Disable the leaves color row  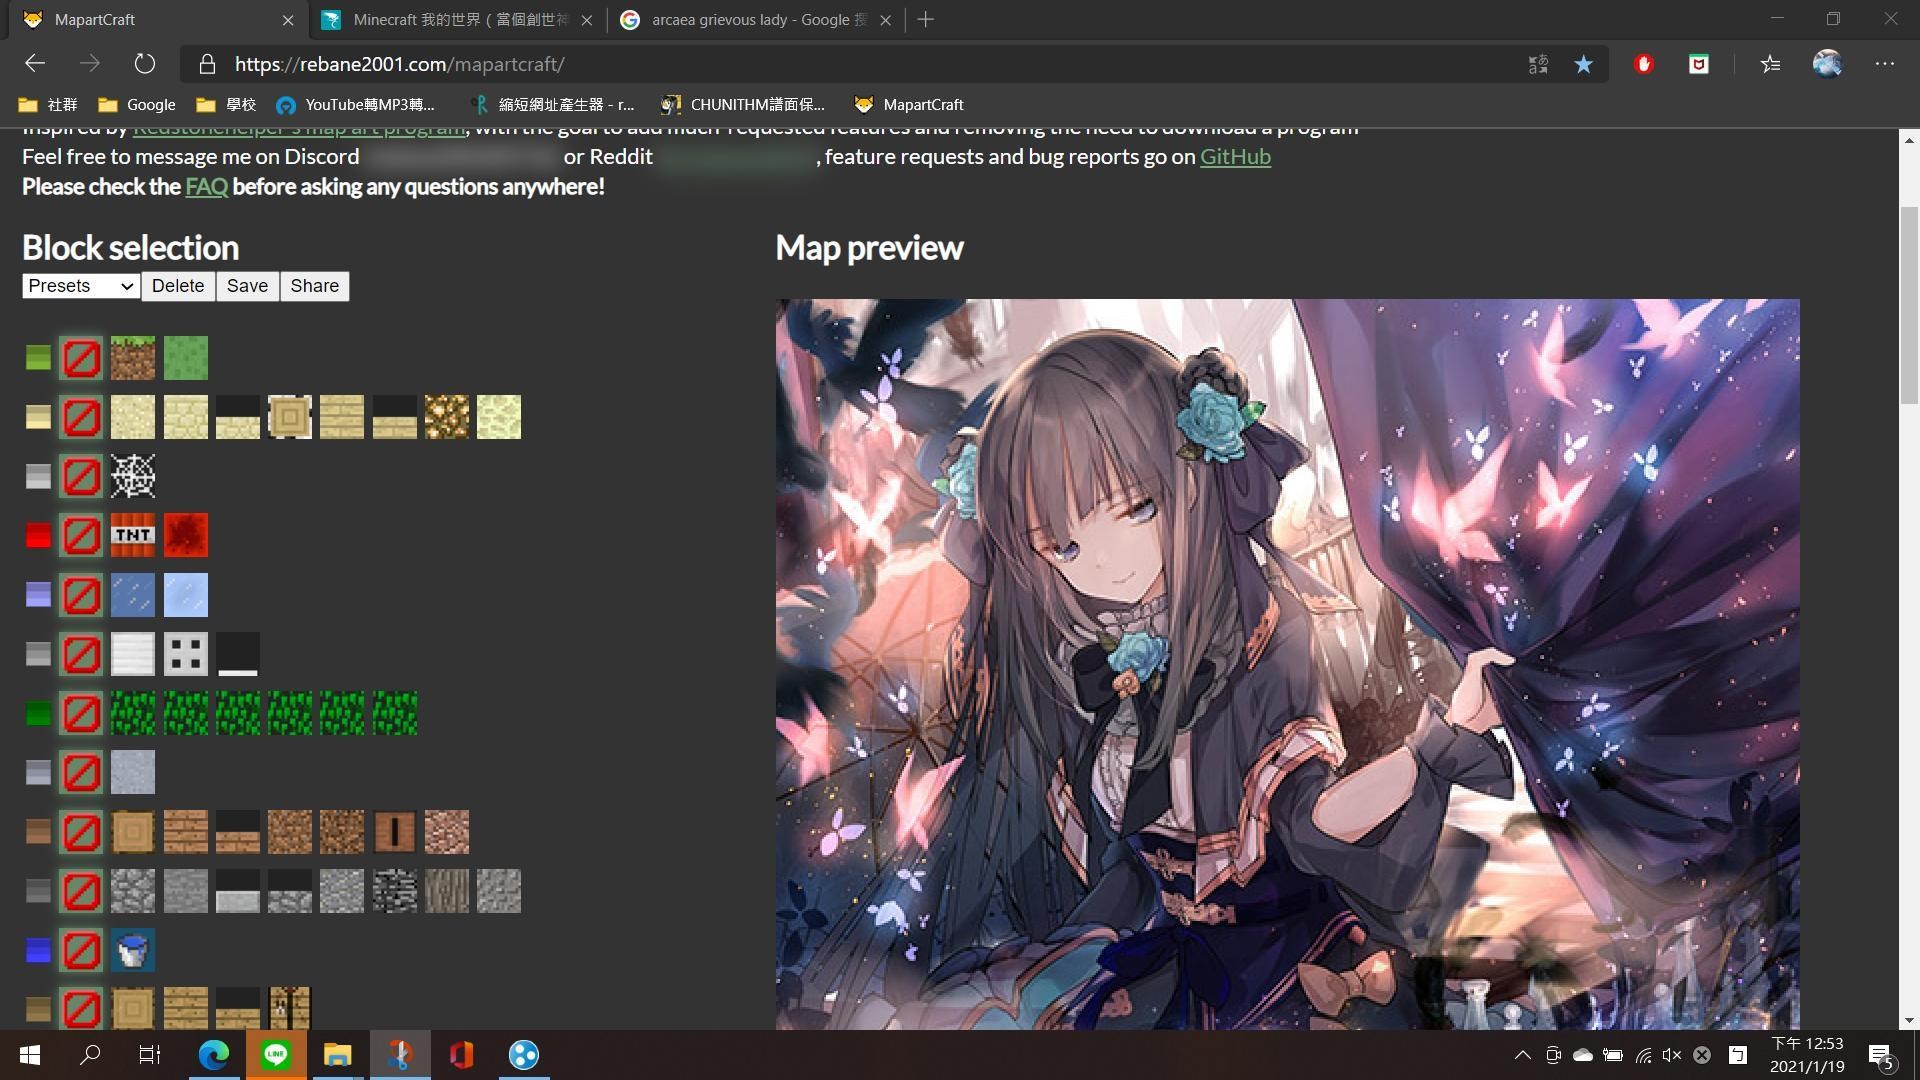tap(81, 713)
